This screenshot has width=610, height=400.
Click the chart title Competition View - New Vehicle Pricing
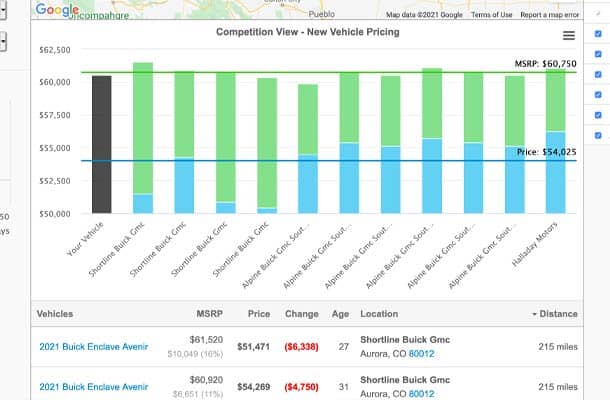click(308, 32)
